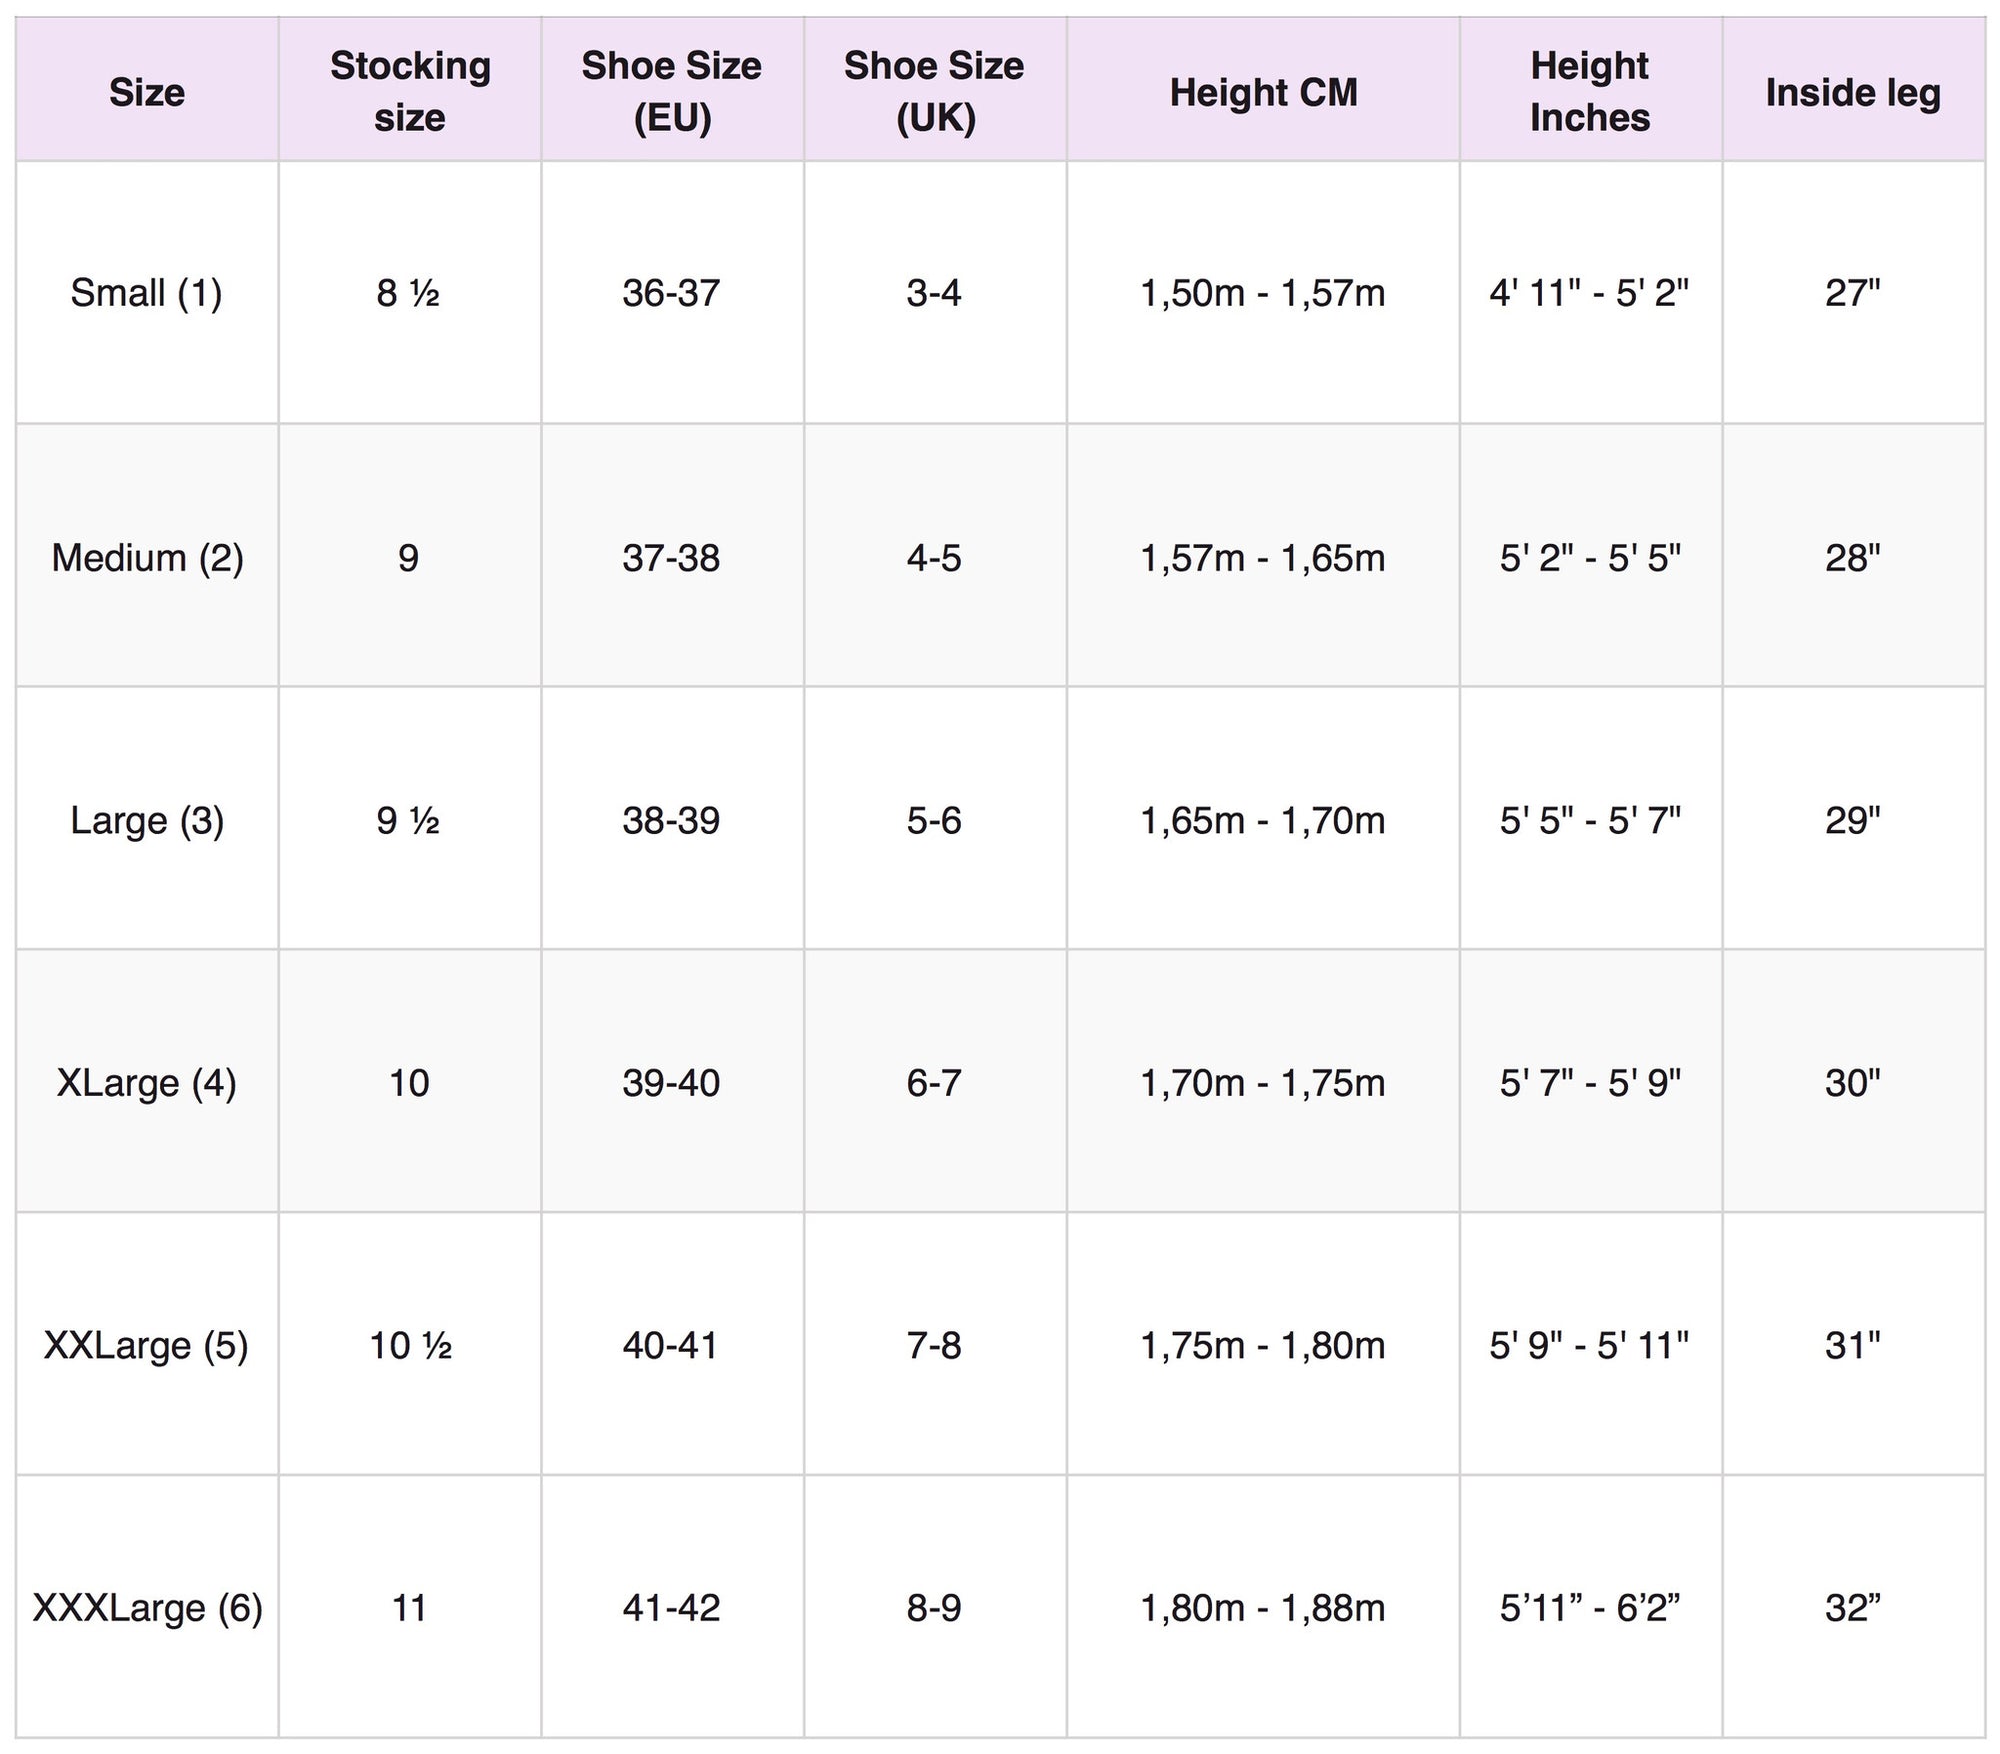Select the Shoe Size (UK) header

(x=934, y=92)
